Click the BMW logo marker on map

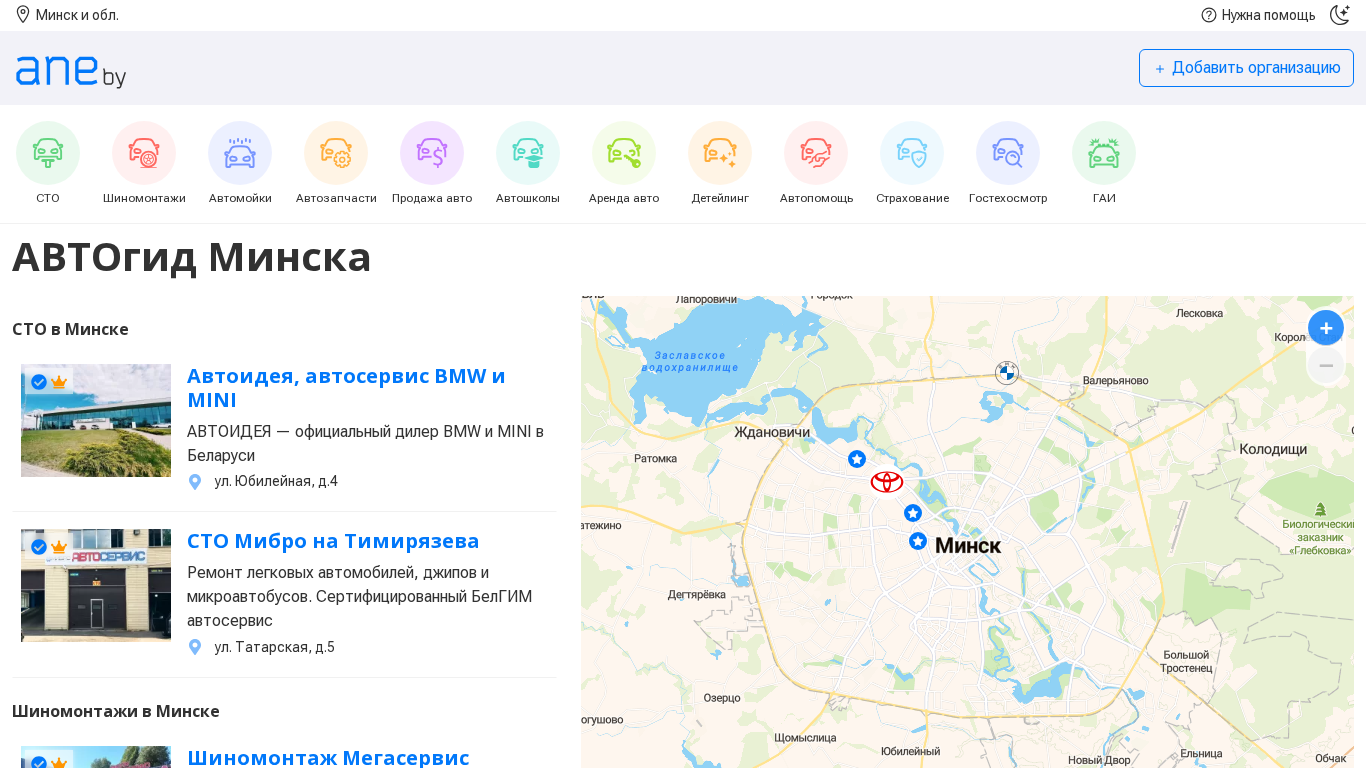coord(1006,373)
